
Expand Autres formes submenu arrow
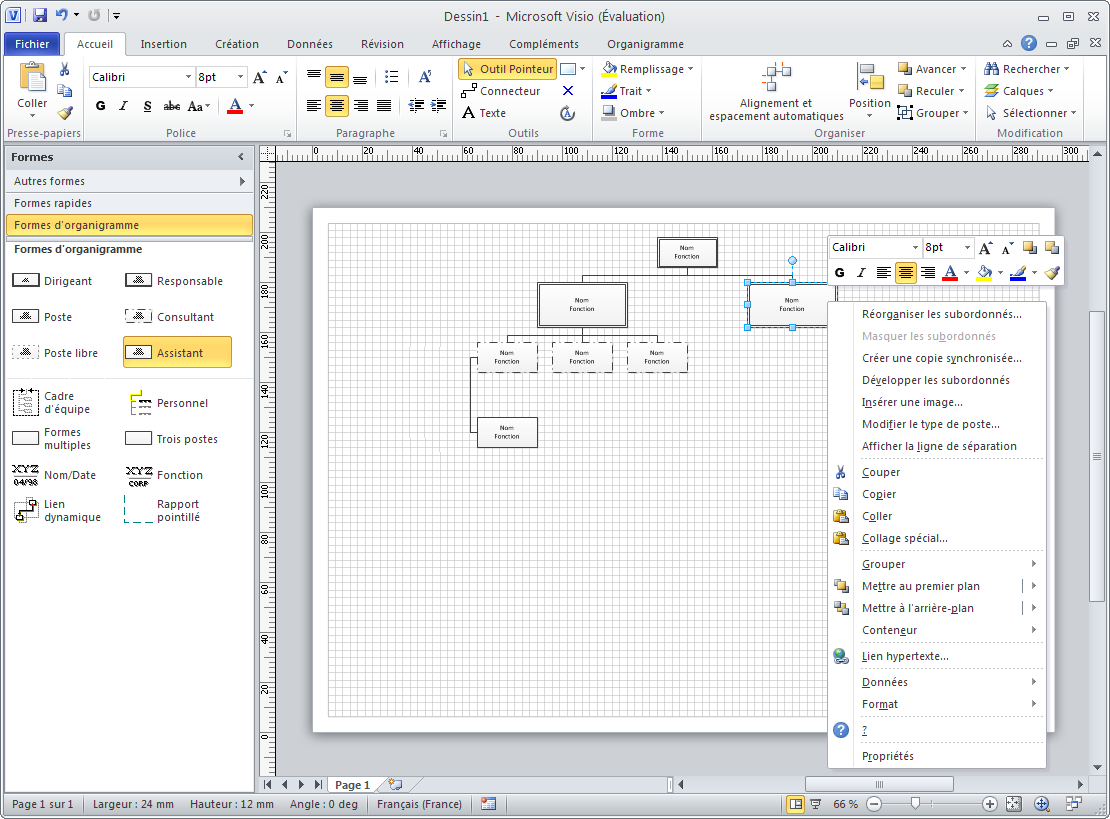[242, 181]
